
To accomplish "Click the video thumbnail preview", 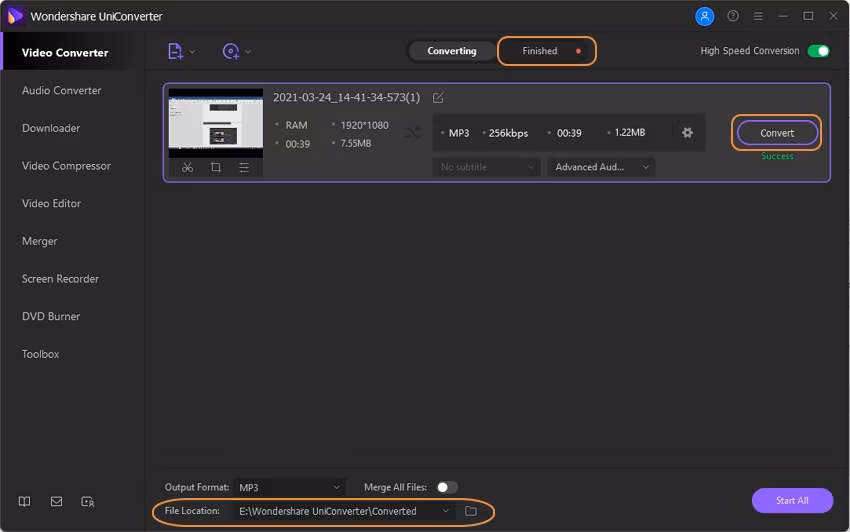I will [216, 123].
